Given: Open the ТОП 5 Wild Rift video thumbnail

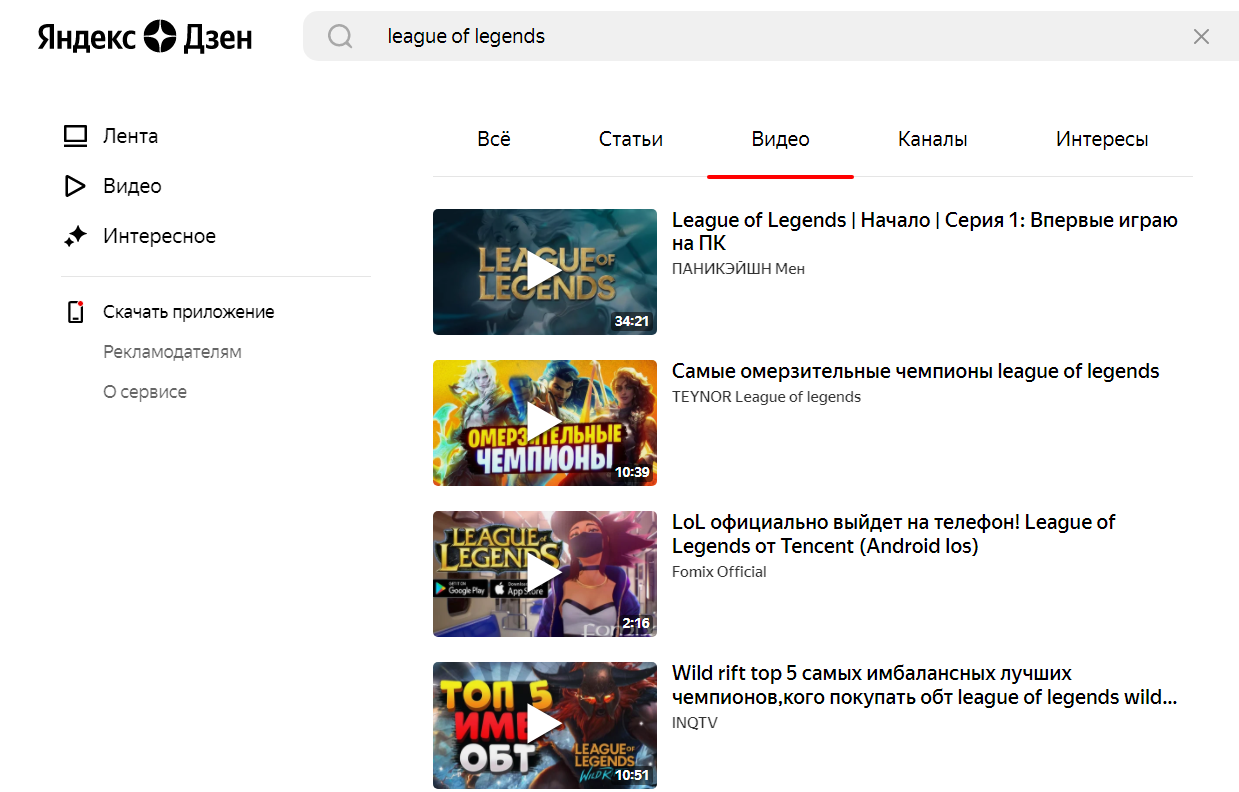Looking at the screenshot, I should [544, 725].
